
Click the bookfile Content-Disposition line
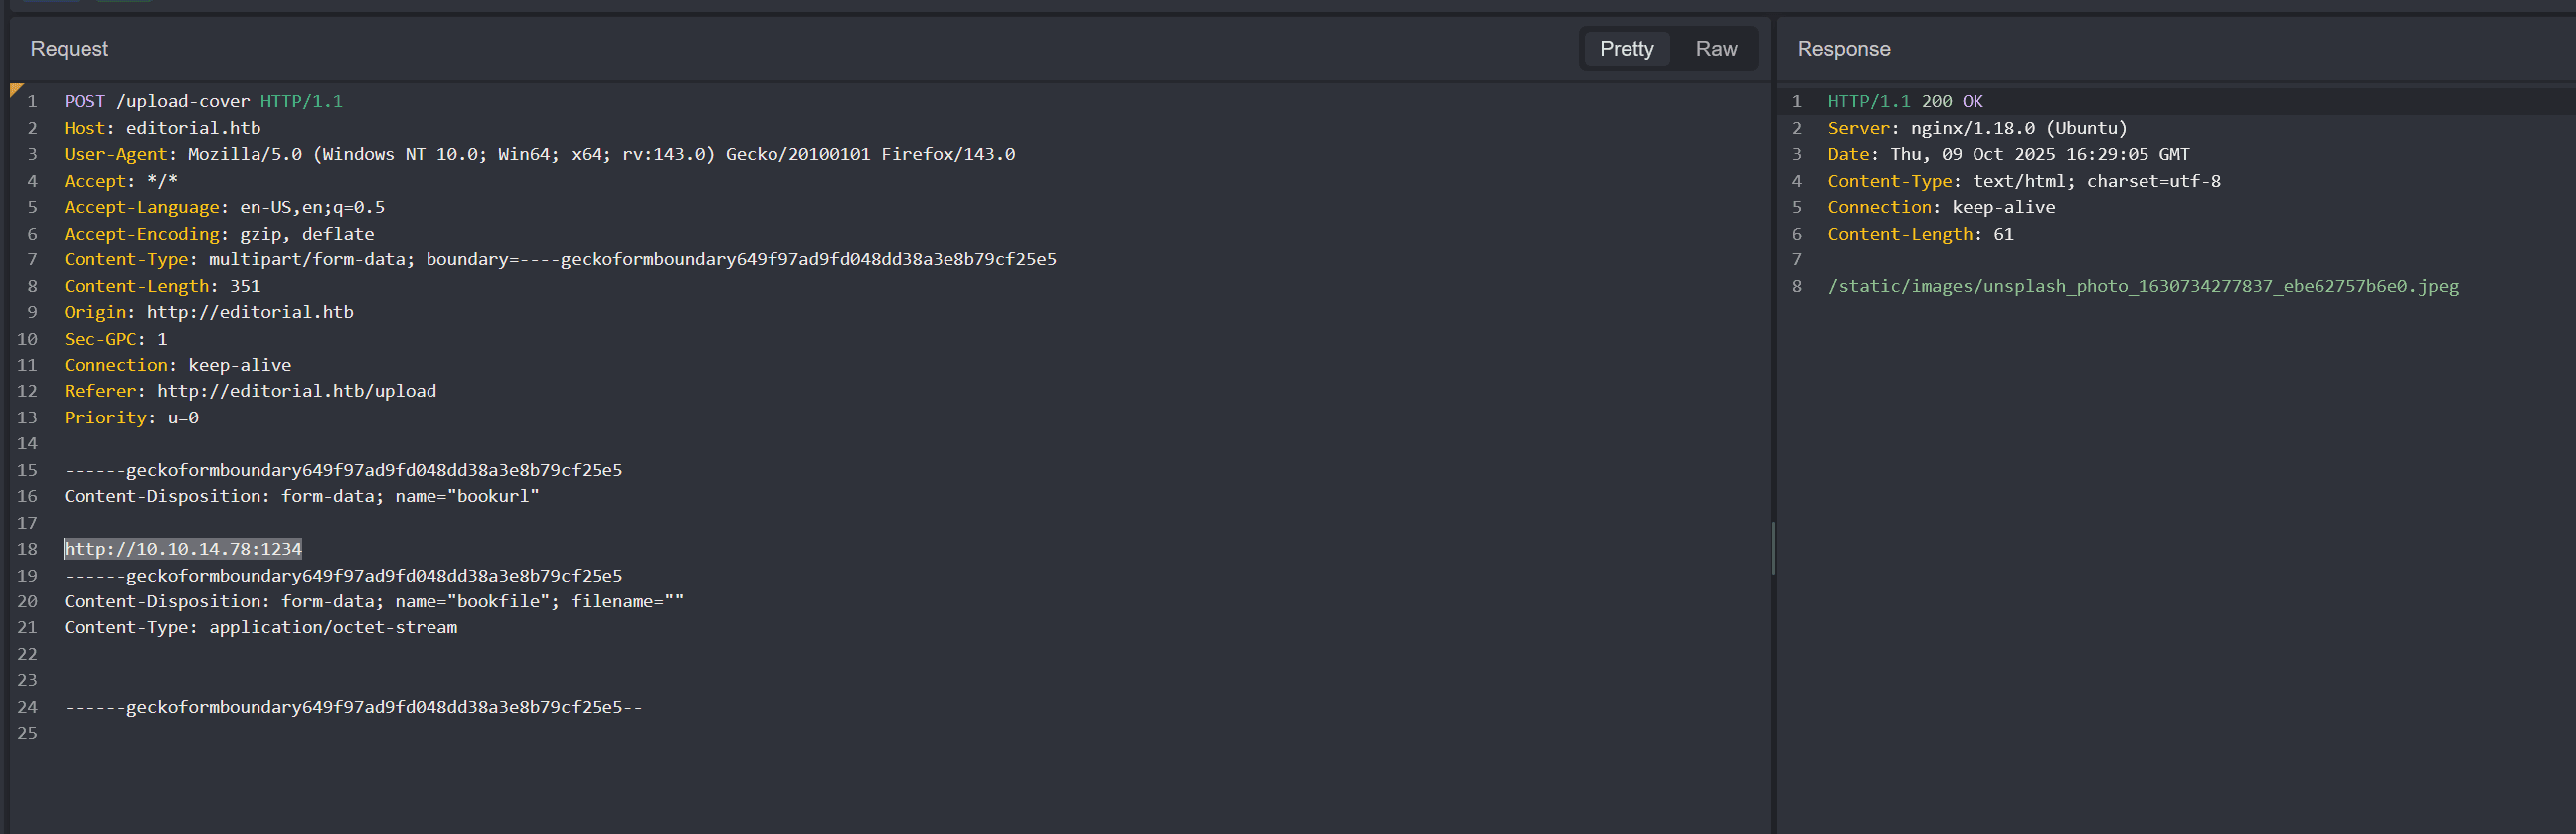coord(374,602)
